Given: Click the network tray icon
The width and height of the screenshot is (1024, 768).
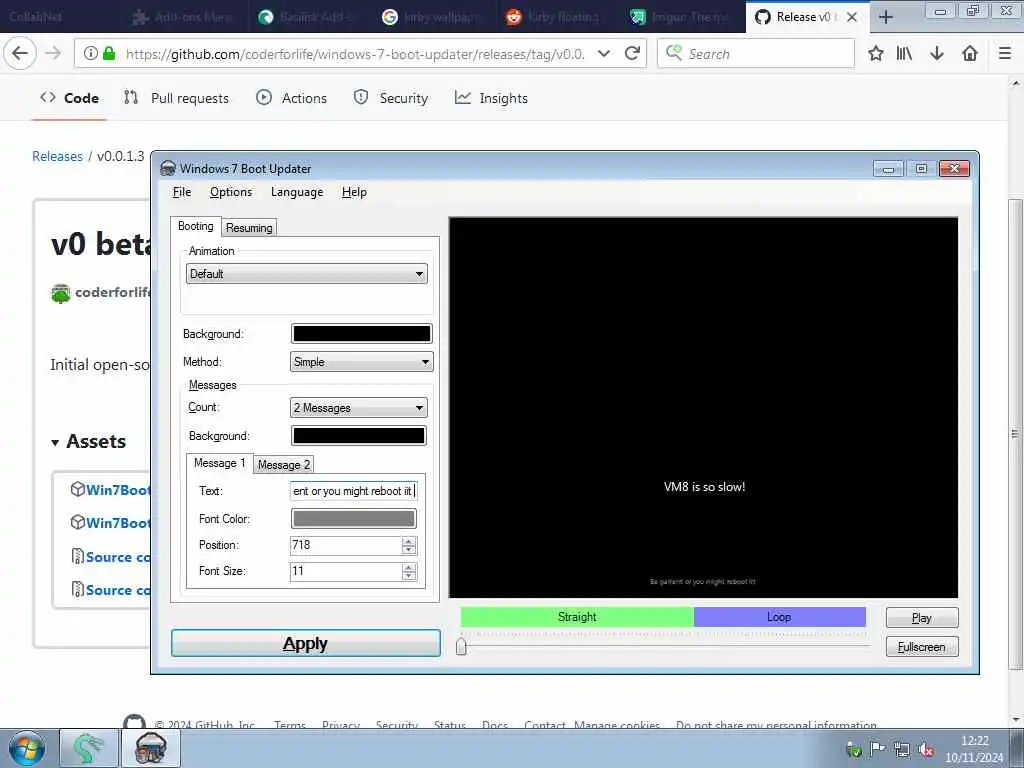Looking at the screenshot, I should tap(902, 750).
